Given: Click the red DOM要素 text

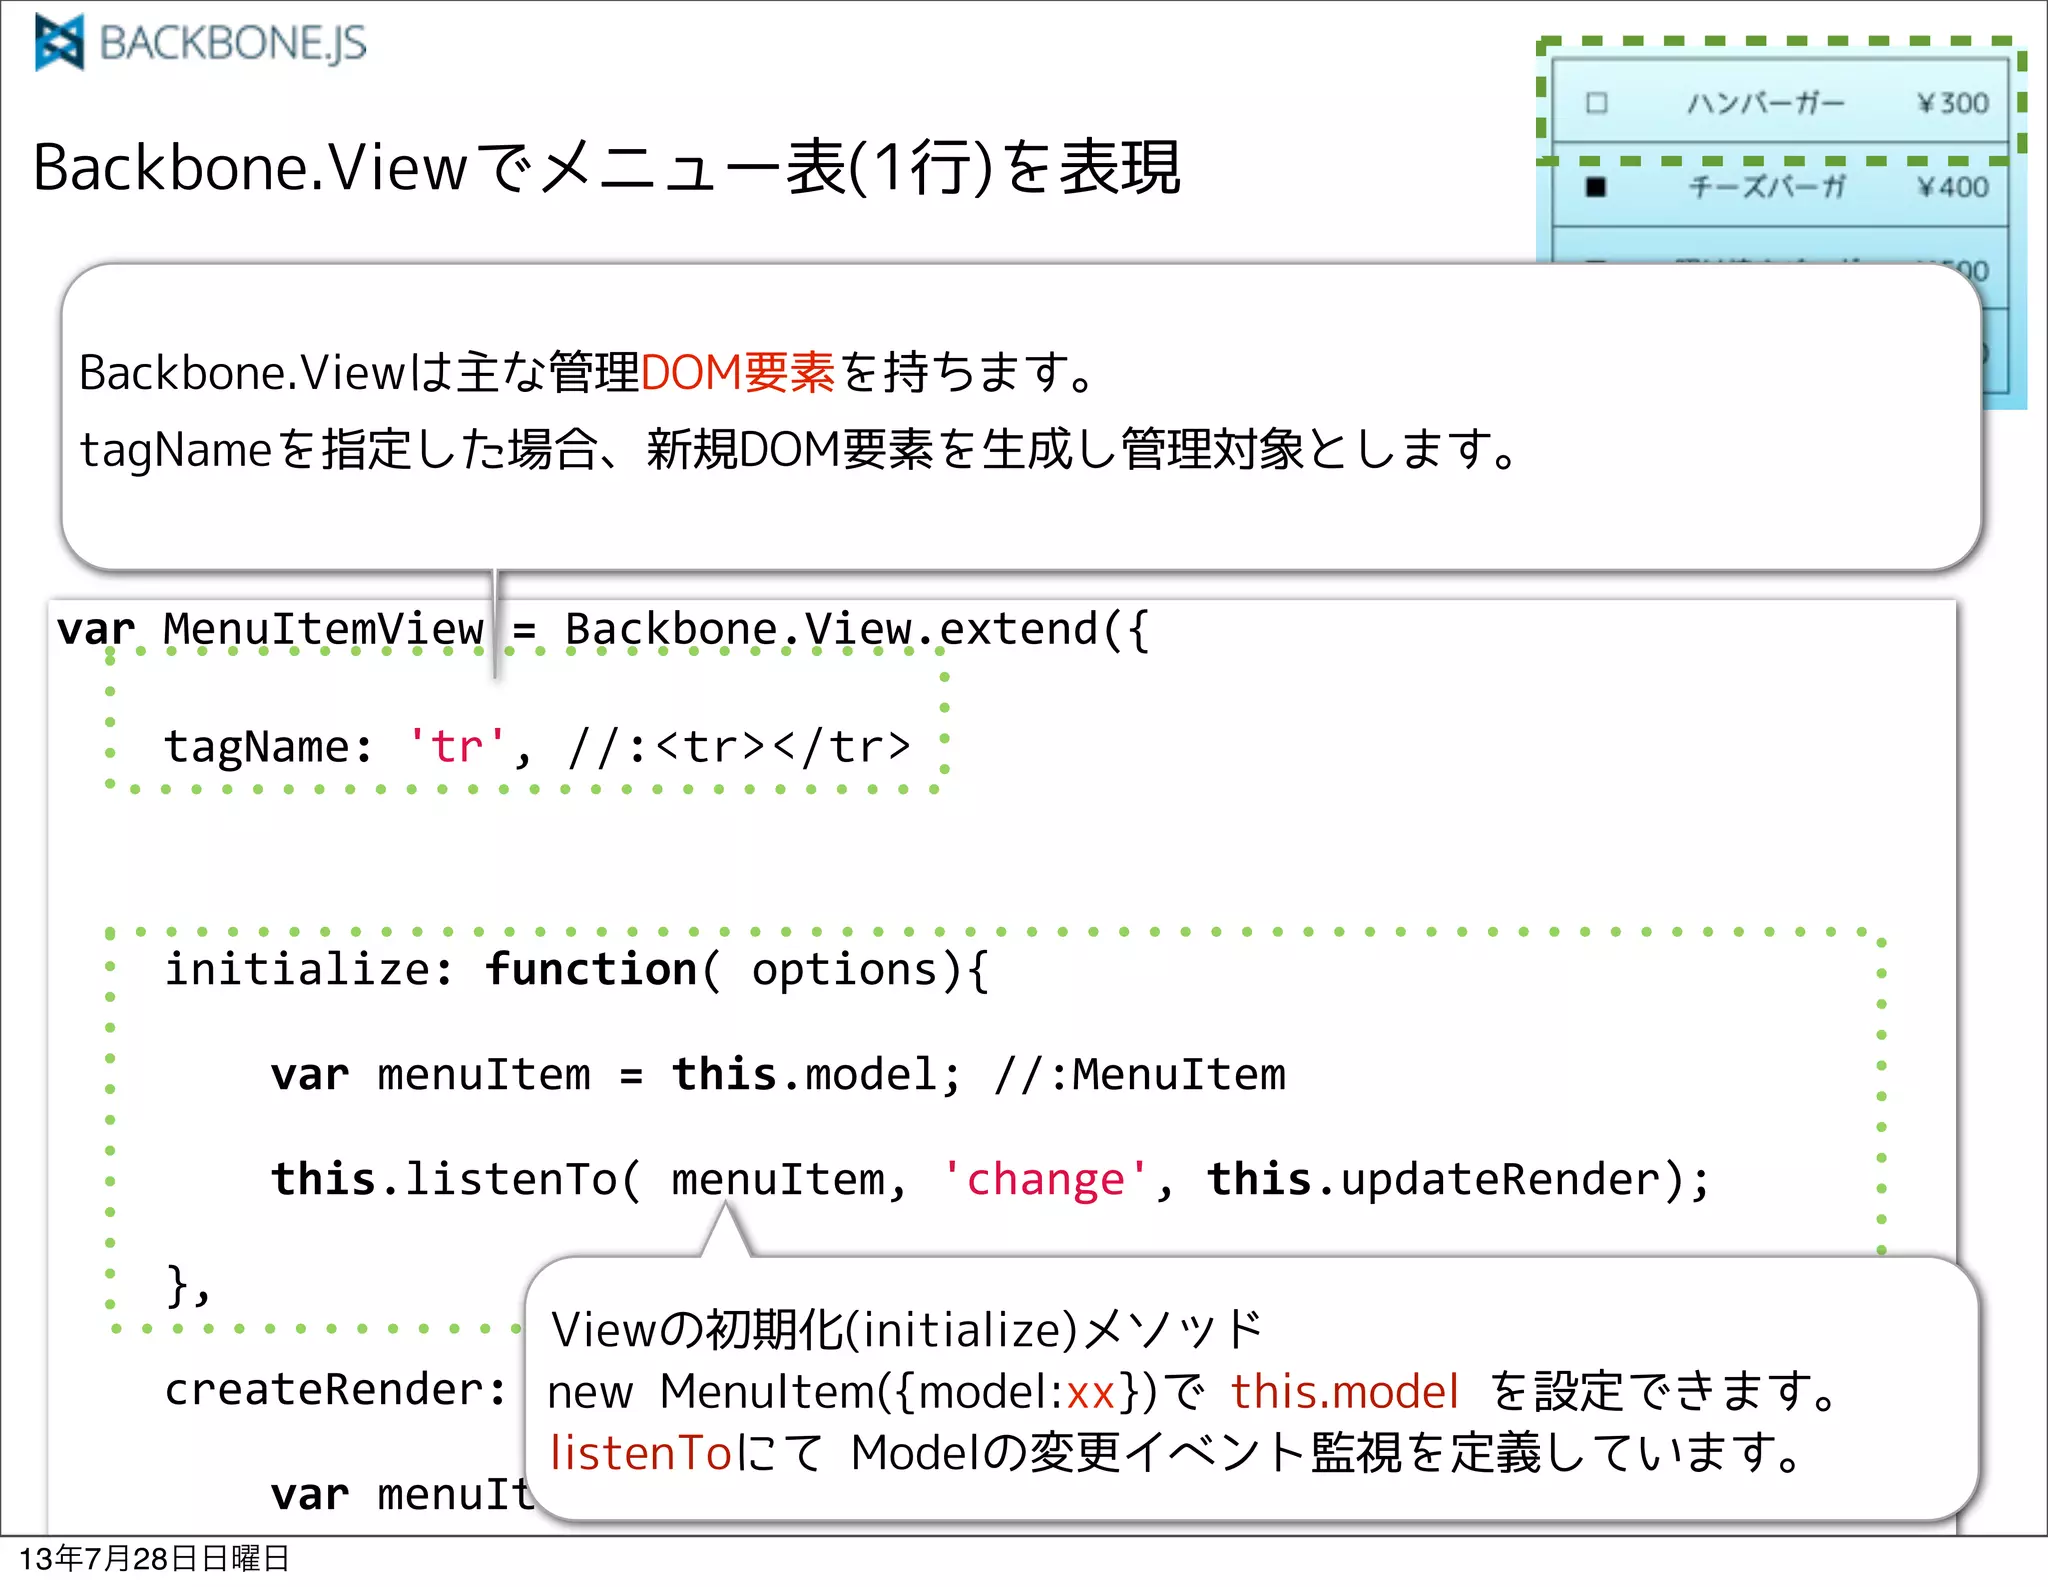Looking at the screenshot, I should tap(737, 372).
